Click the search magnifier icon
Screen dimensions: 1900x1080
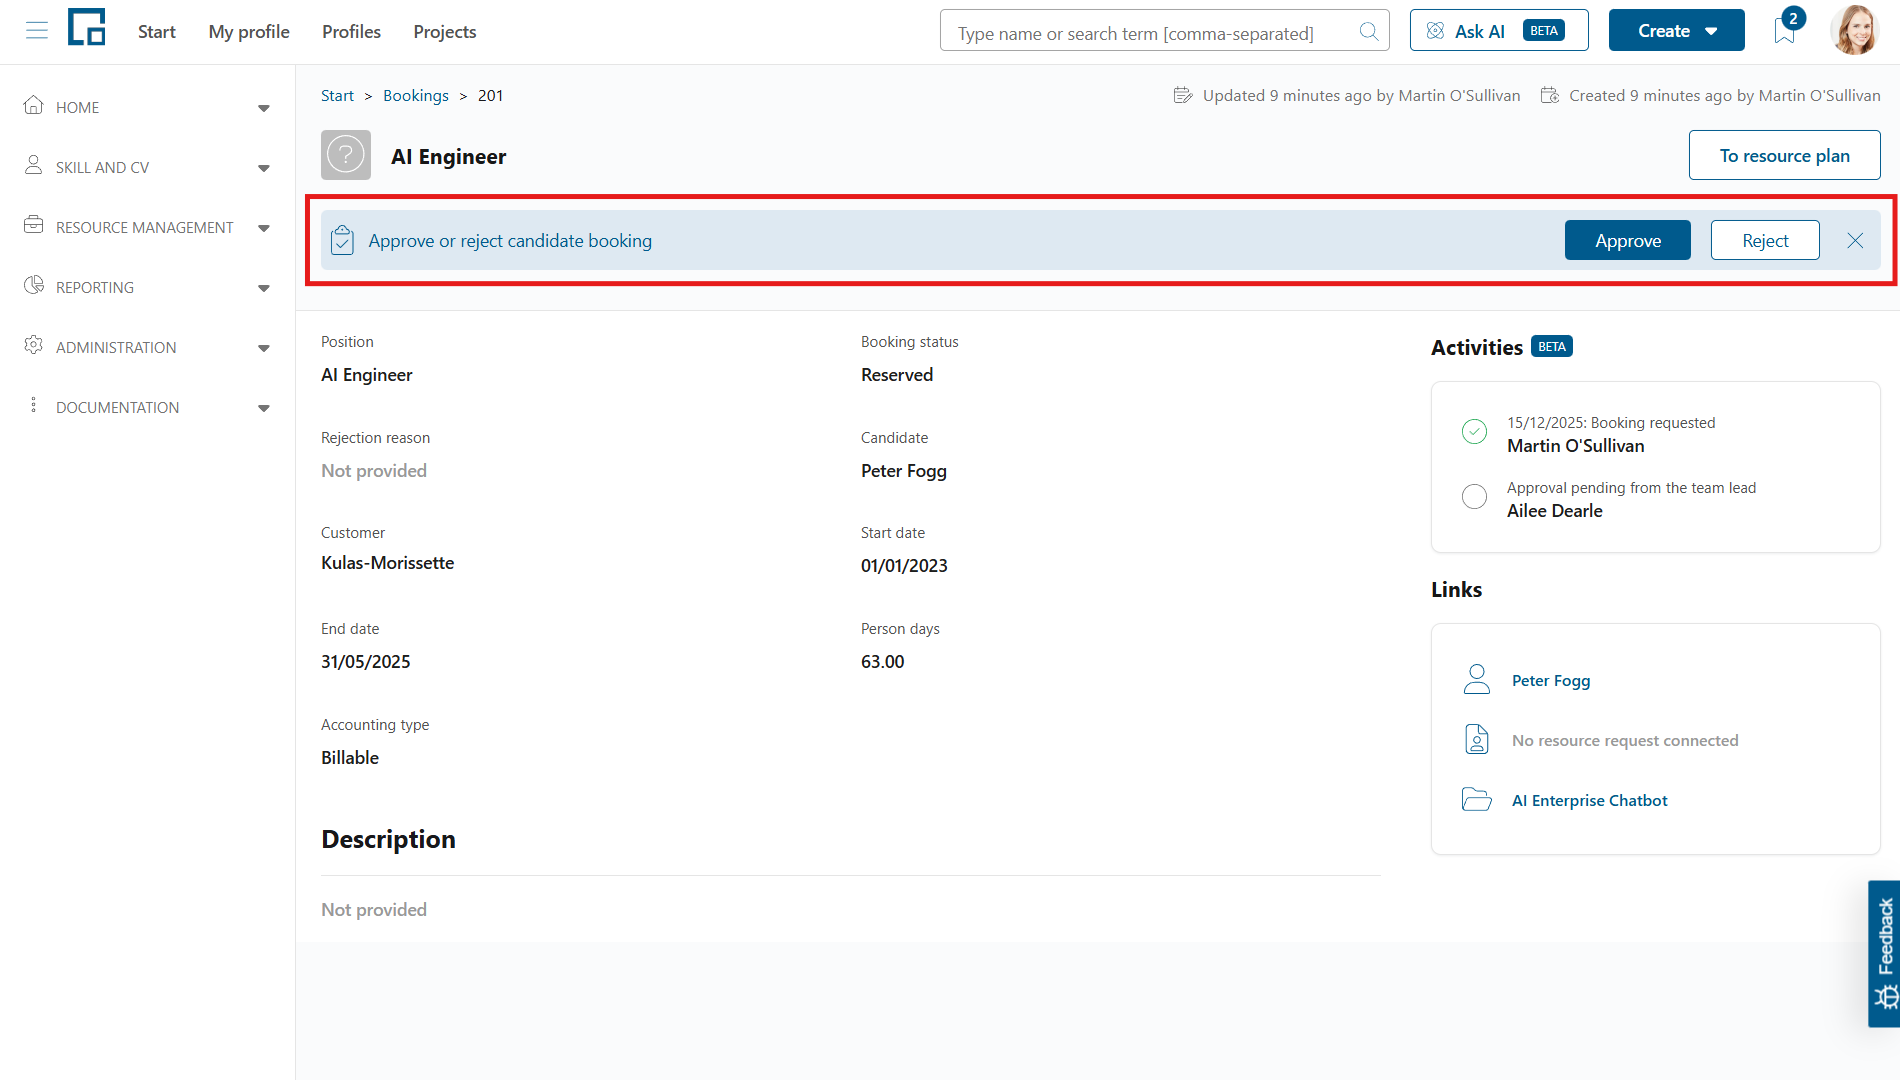[x=1369, y=31]
